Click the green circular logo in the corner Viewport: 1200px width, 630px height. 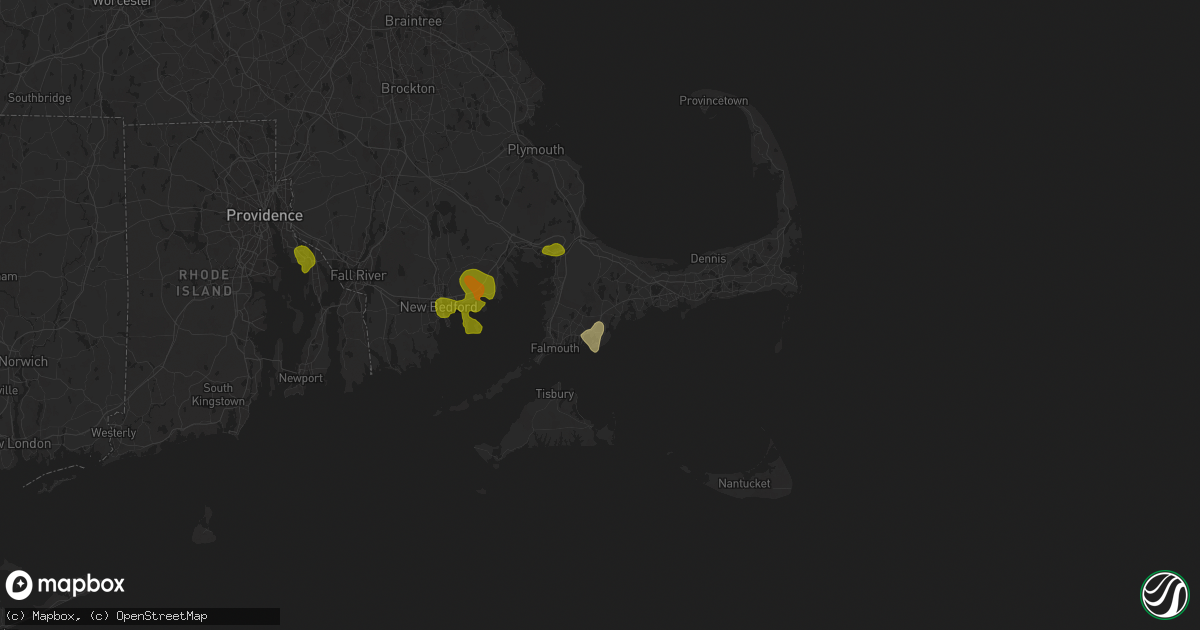pos(1164,594)
